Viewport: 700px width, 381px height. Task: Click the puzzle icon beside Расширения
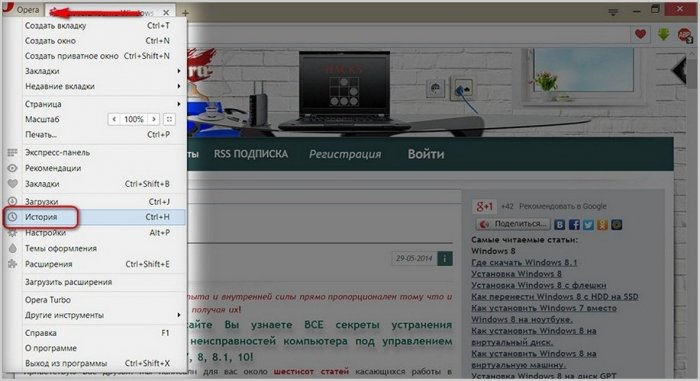[12, 264]
